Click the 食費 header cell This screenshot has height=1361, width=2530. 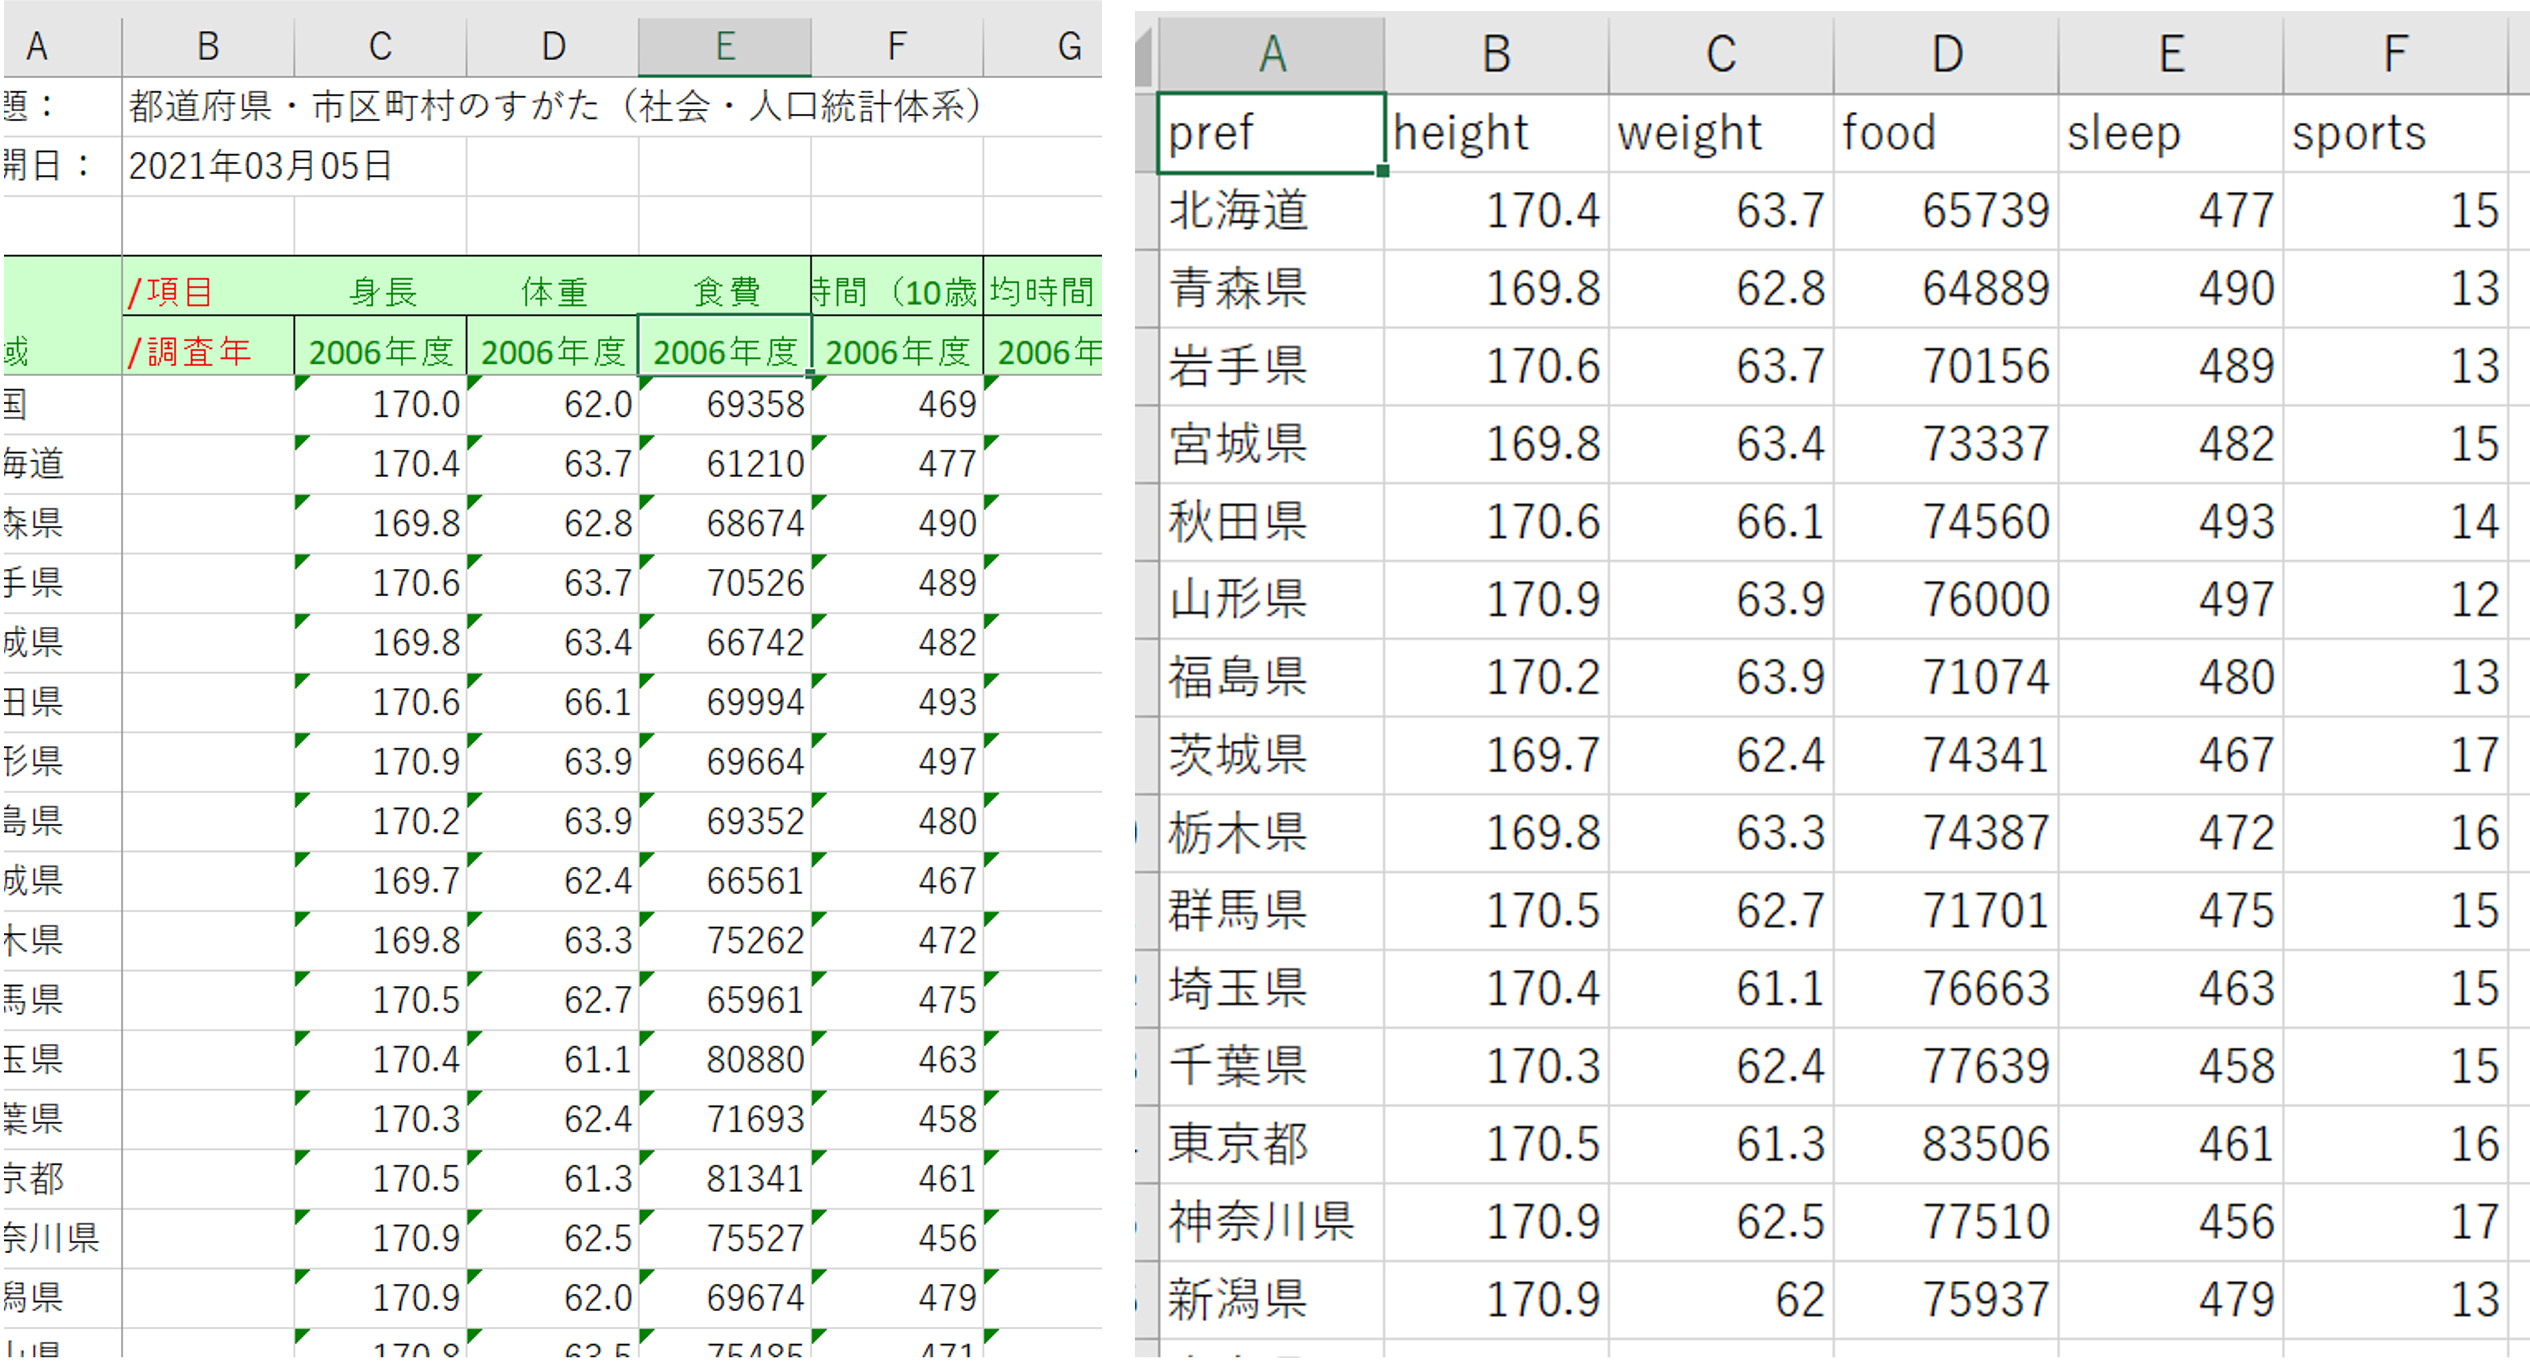click(x=724, y=291)
